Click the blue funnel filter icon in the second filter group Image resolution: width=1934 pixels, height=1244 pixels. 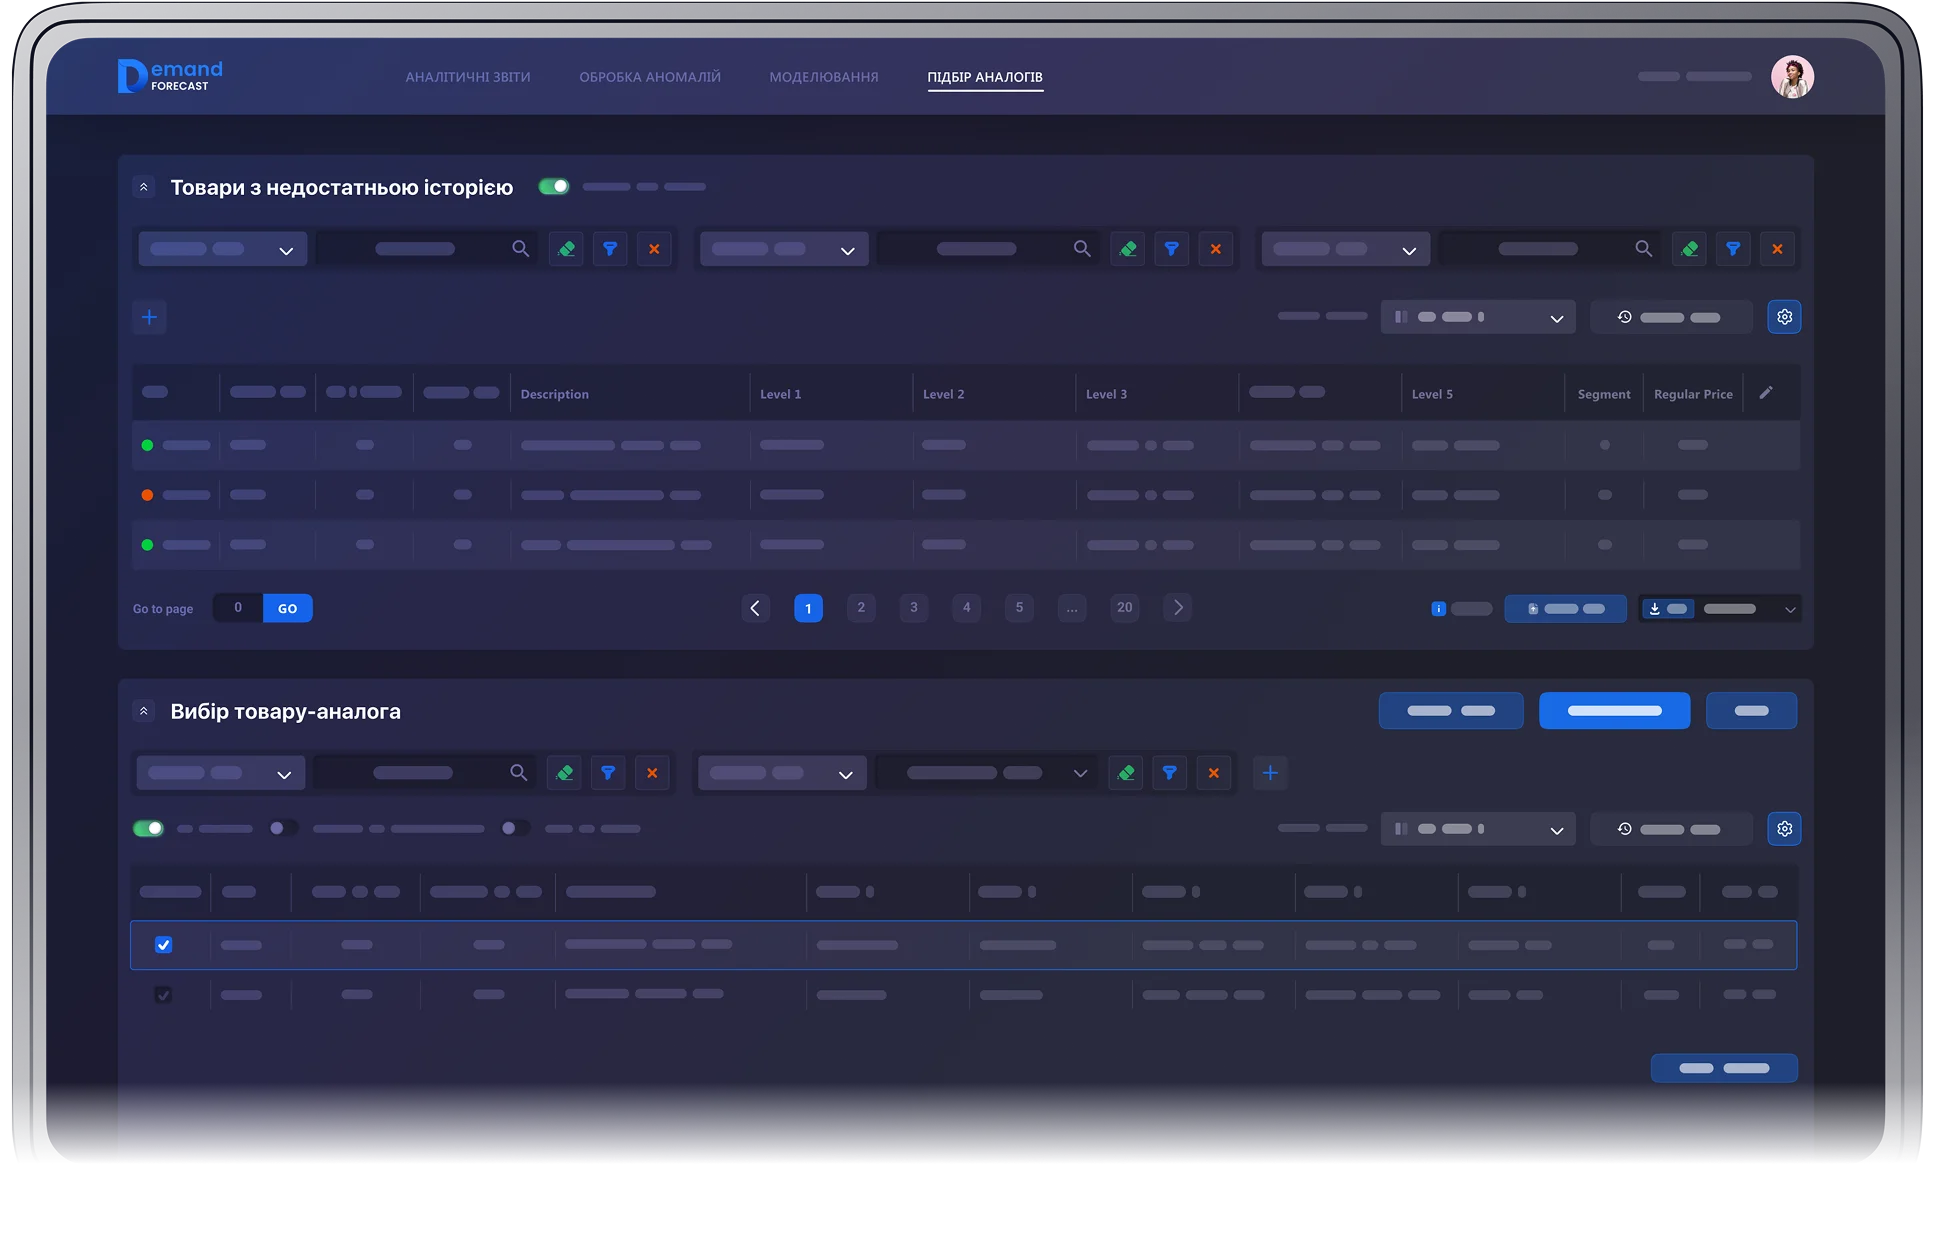point(1171,249)
